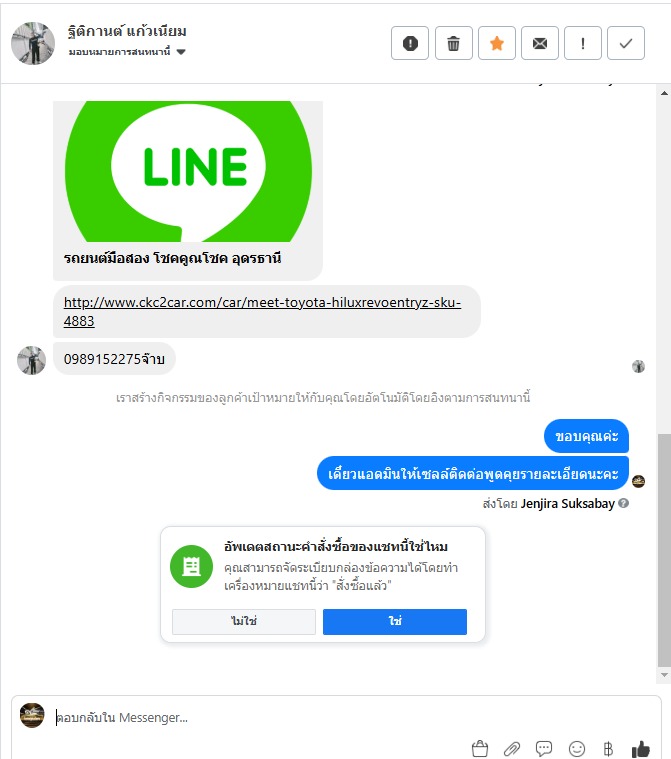
Task: Request payment using the baht icon
Action: (x=608, y=748)
